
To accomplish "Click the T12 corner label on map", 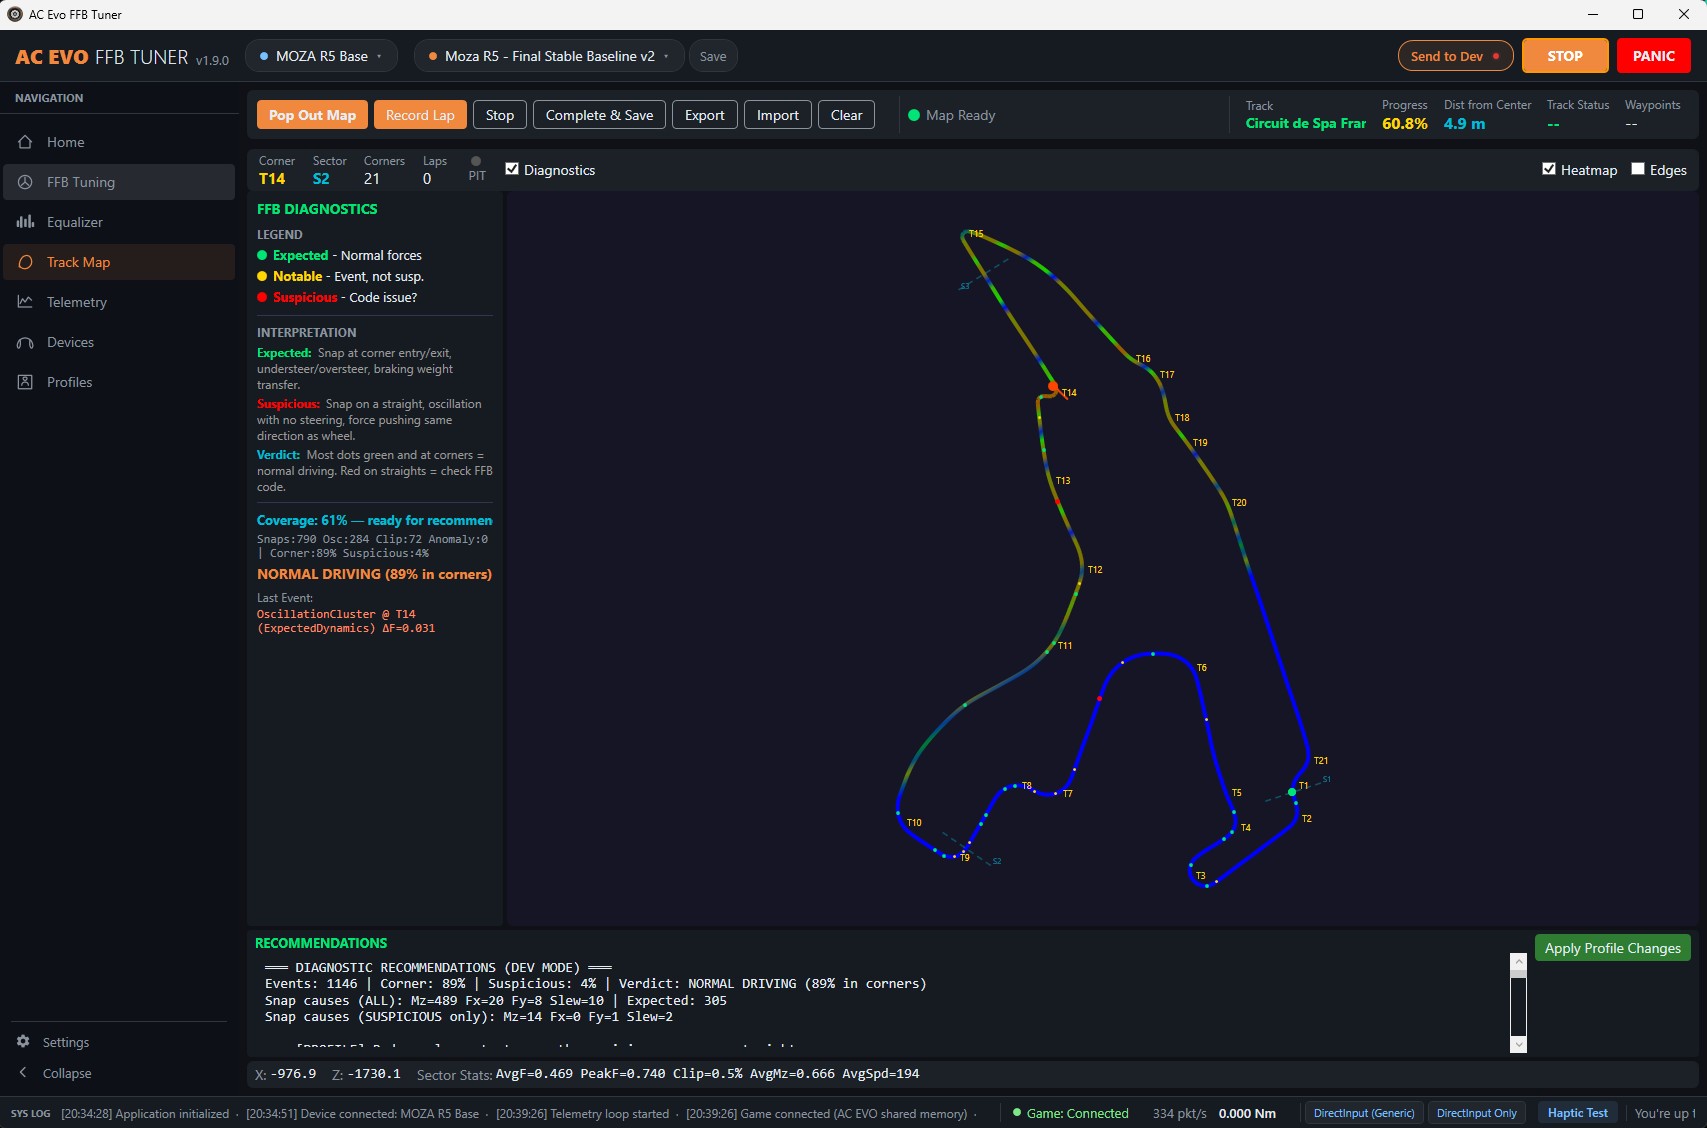I will point(1095,570).
